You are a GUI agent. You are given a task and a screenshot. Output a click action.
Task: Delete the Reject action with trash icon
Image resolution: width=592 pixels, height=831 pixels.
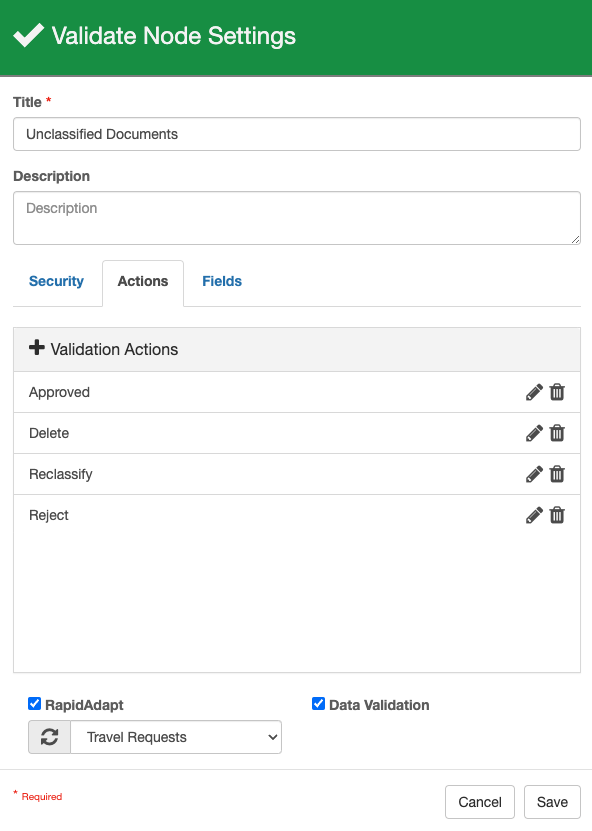pos(557,515)
